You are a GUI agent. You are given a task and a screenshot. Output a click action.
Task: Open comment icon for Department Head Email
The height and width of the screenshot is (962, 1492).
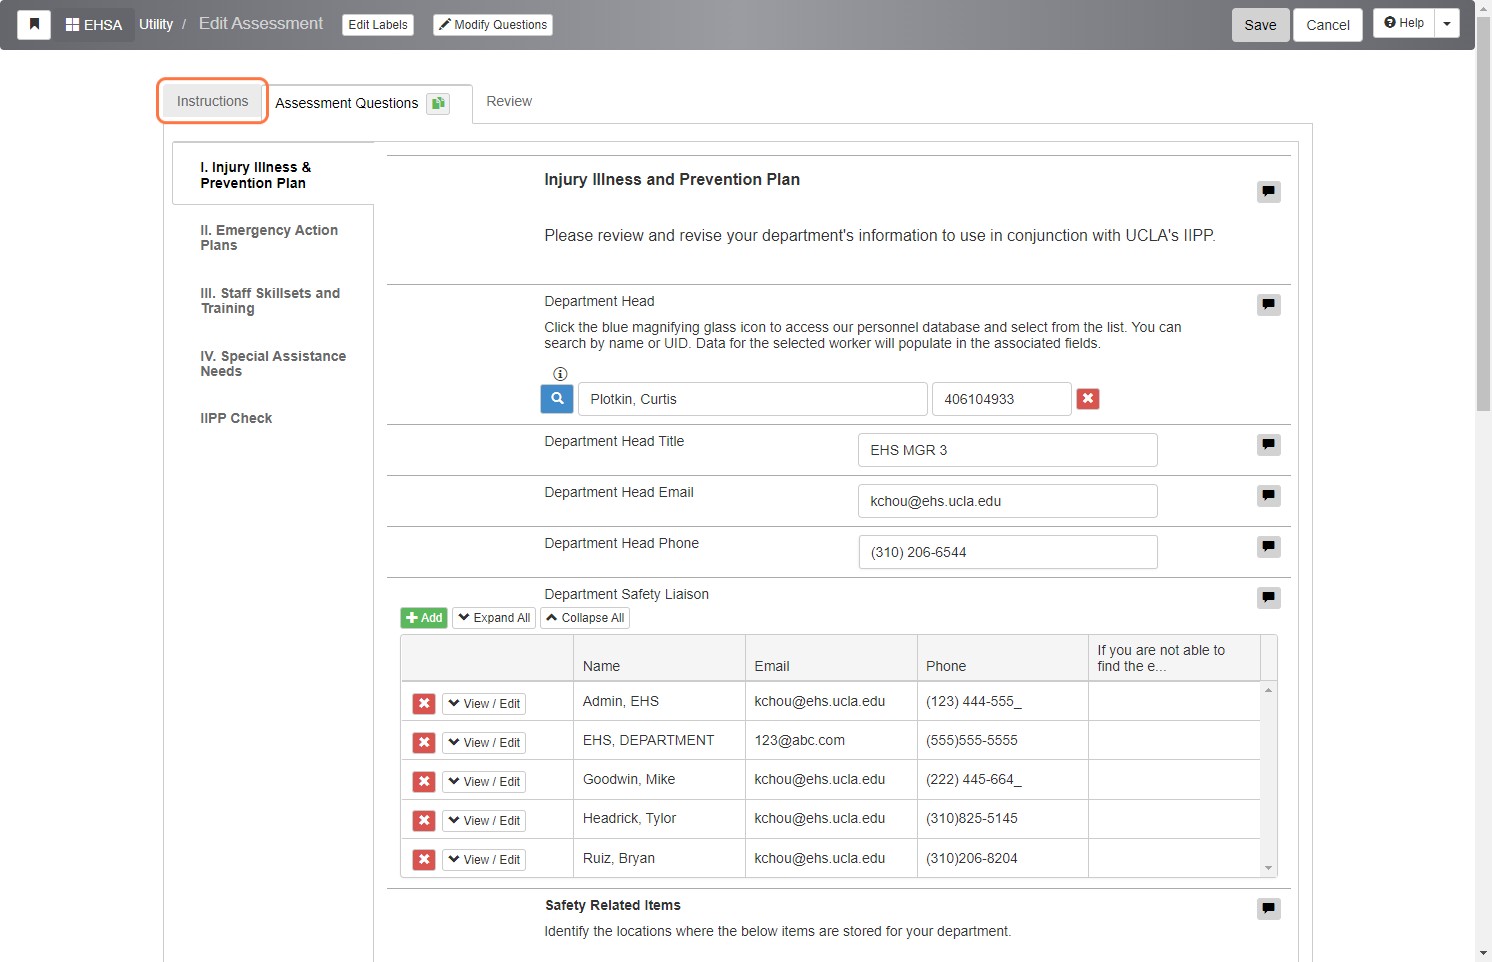coord(1269,496)
